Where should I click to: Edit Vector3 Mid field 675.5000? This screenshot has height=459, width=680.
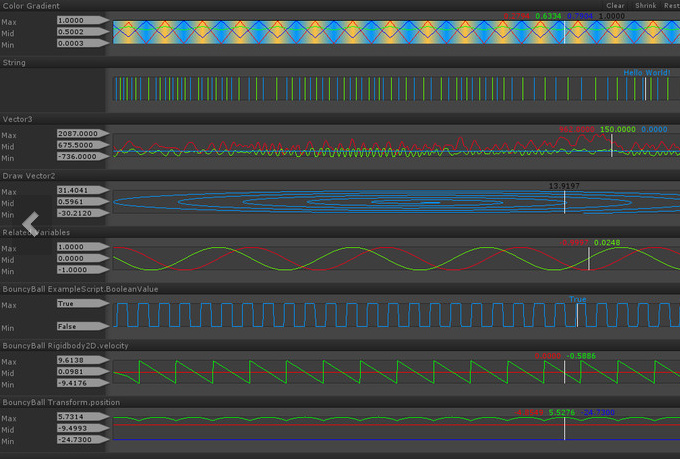pyautogui.click(x=82, y=145)
